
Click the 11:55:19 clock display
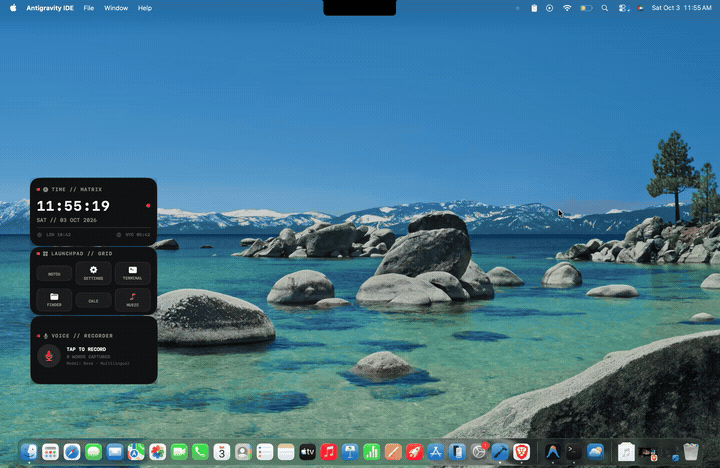tap(73, 206)
